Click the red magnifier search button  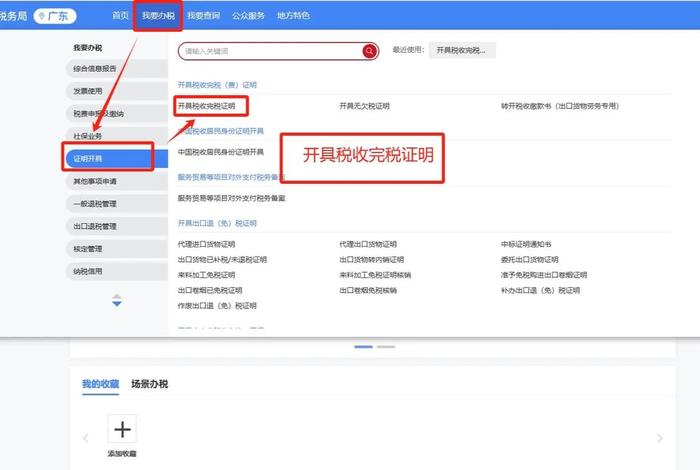(369, 51)
